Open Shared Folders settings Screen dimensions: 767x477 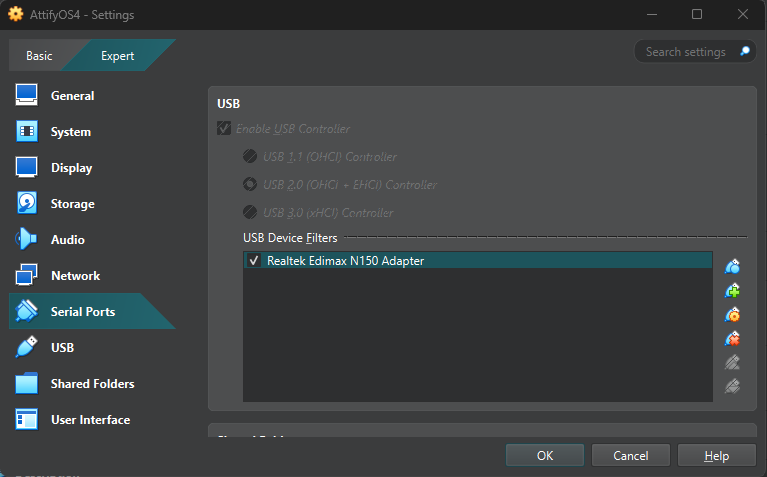[x=92, y=384]
